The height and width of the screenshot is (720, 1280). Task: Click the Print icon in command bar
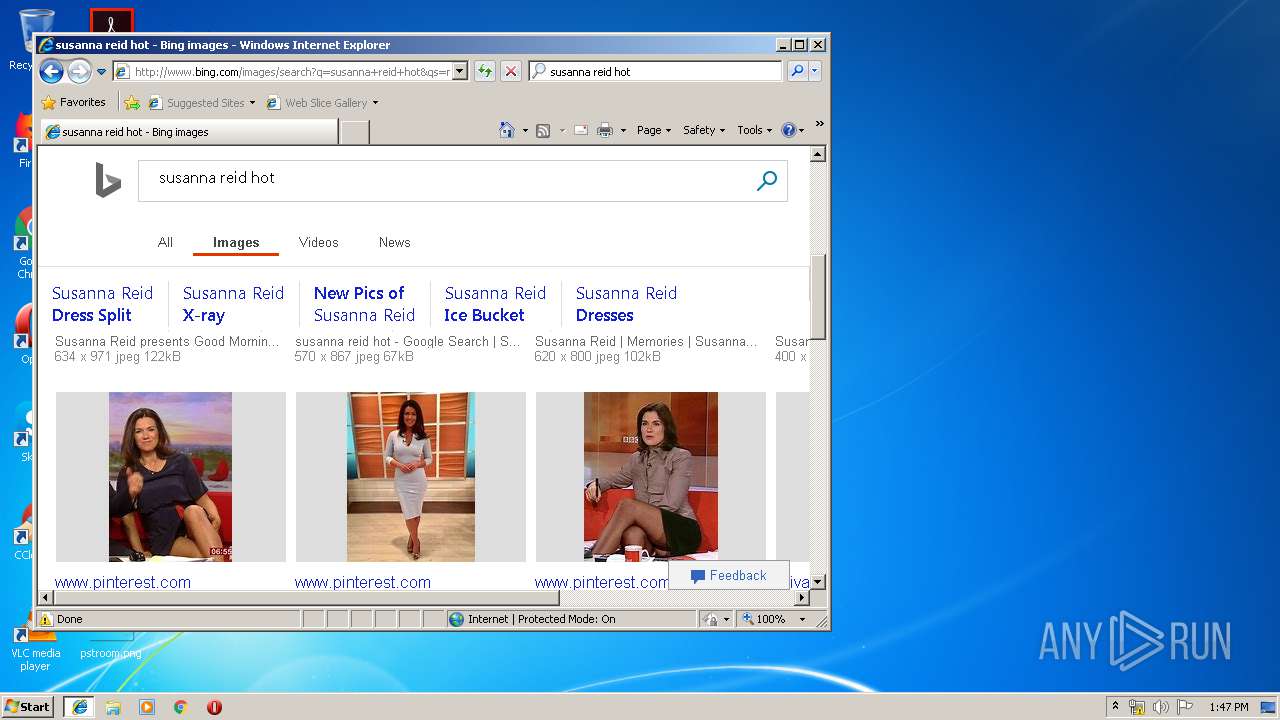coord(605,130)
